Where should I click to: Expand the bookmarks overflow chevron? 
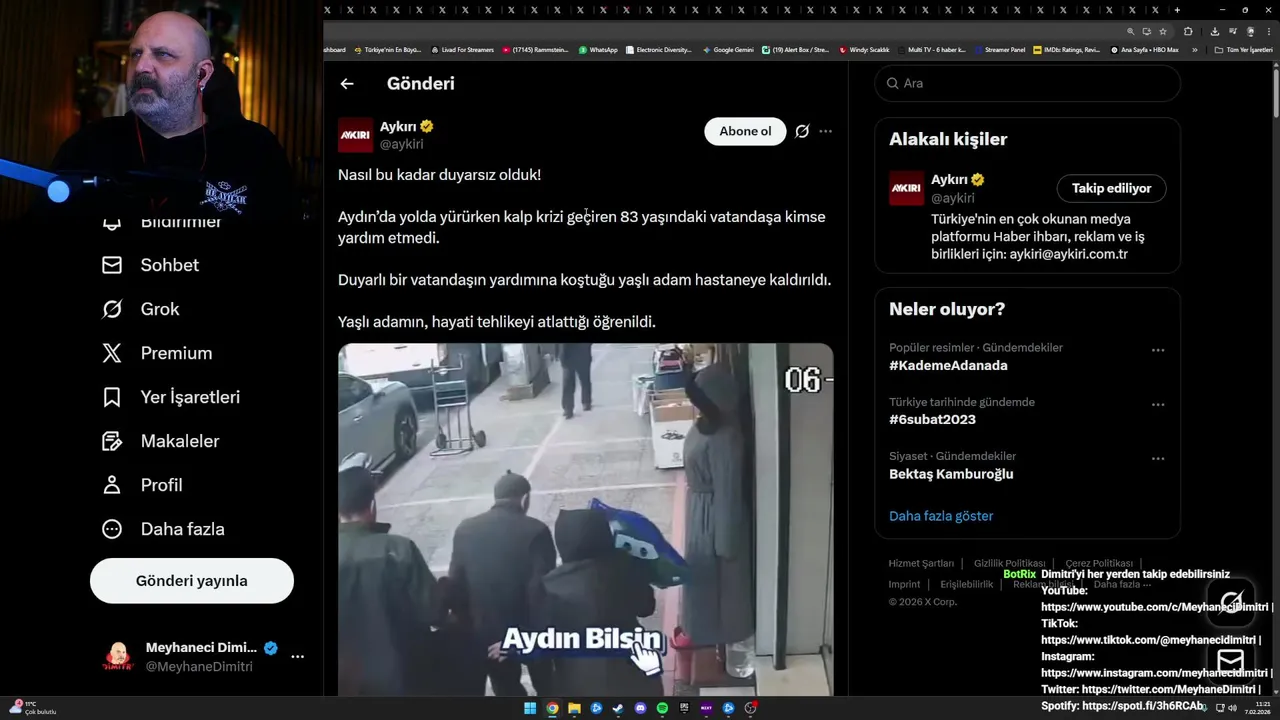1194,50
